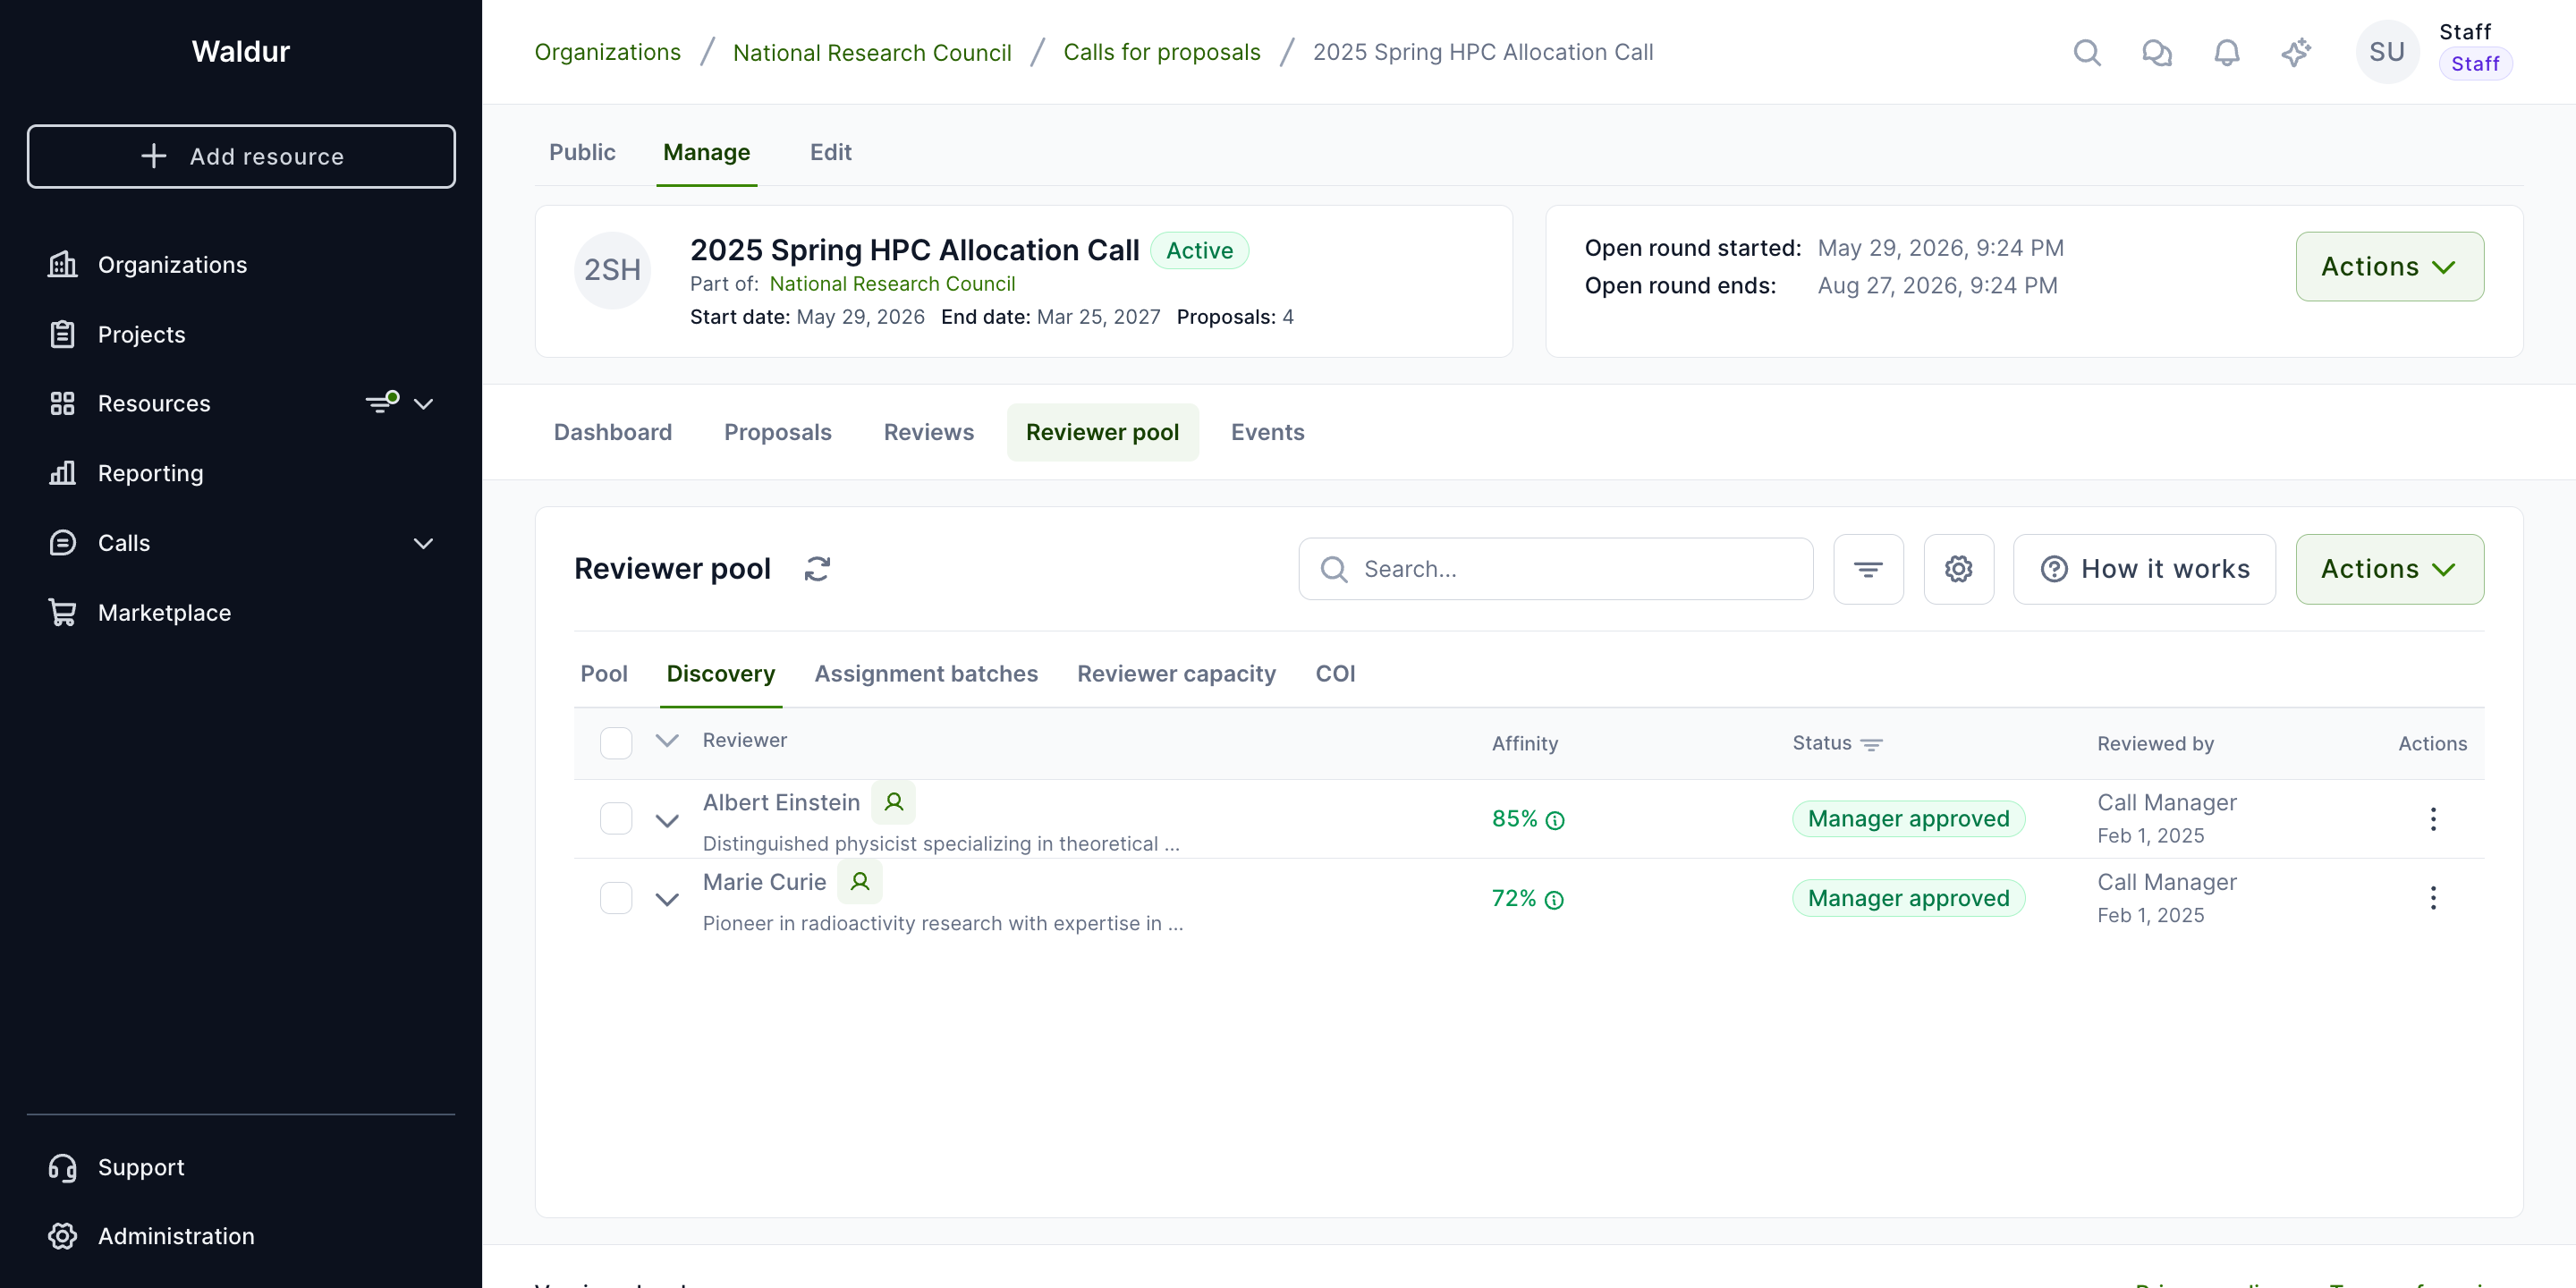Open the chat messages icon

[x=2157, y=52]
